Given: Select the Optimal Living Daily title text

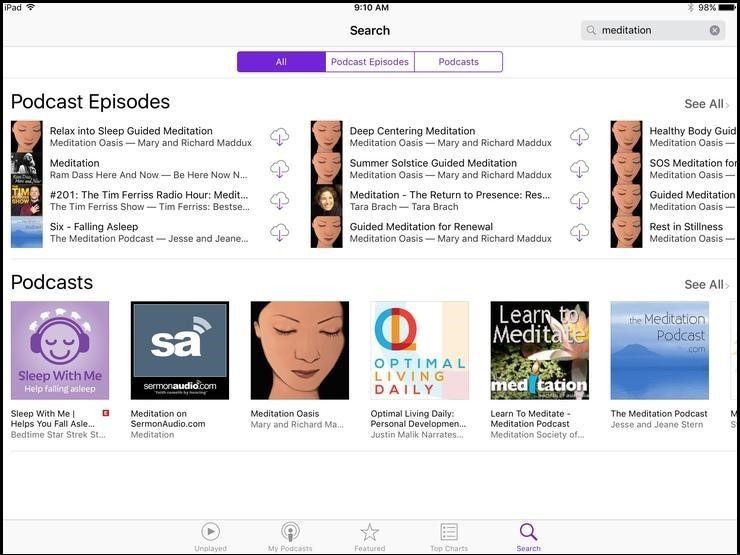Looking at the screenshot, I should pos(418,419).
